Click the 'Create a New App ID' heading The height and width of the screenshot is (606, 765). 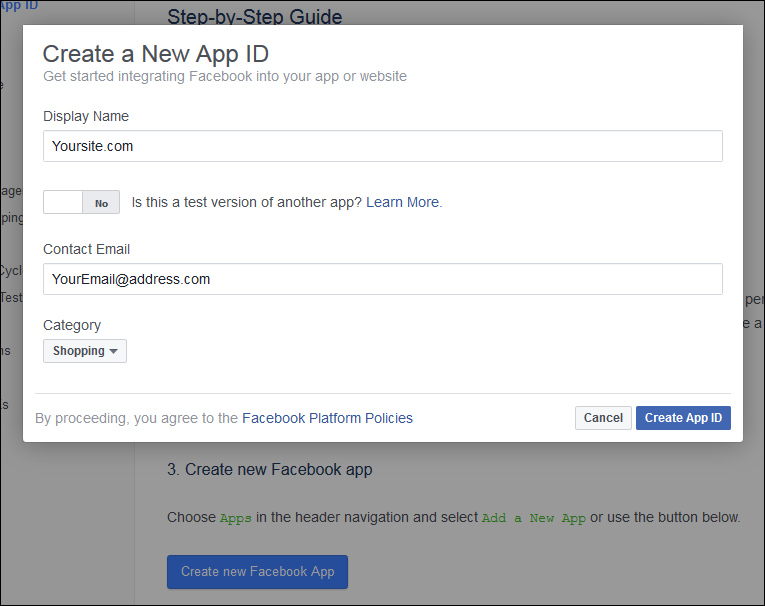(156, 54)
